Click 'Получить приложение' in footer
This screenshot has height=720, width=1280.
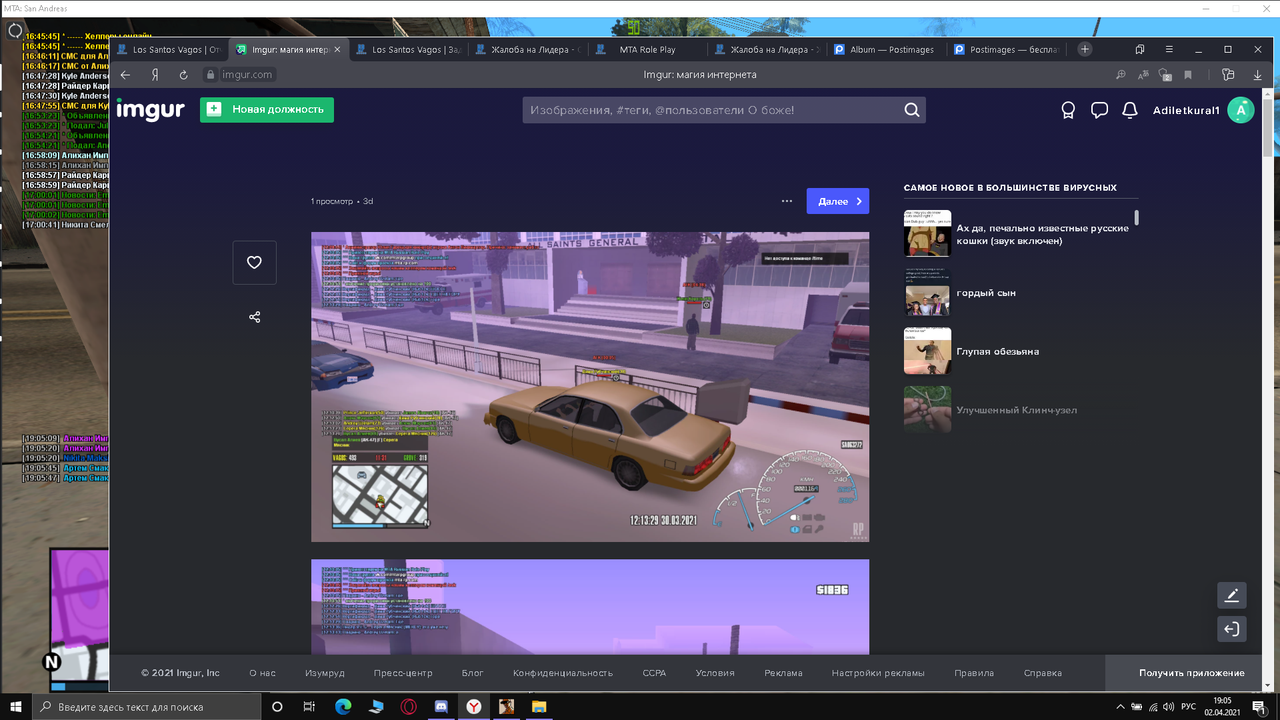point(1192,673)
